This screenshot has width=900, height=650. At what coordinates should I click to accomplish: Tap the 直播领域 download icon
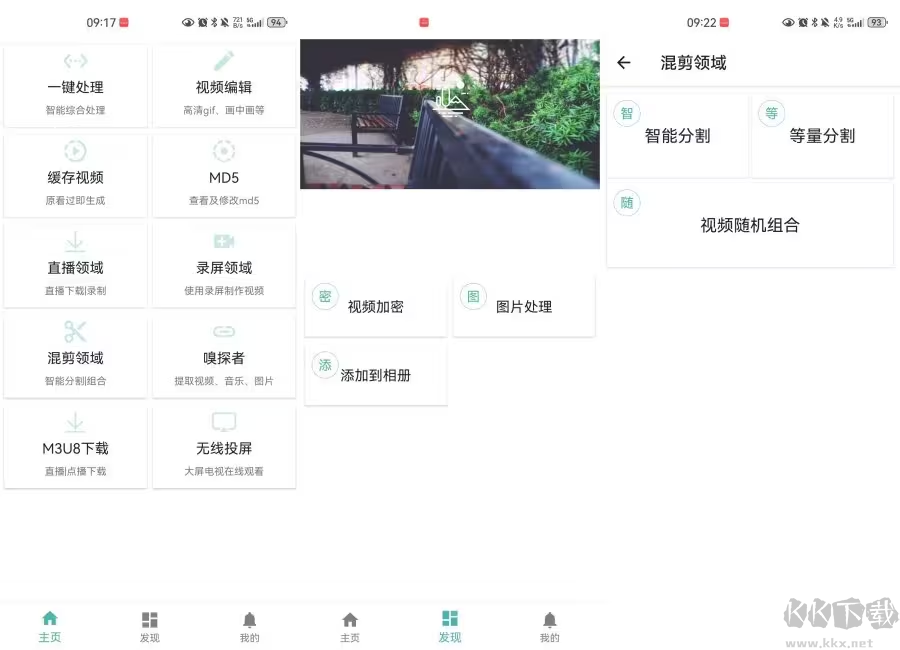click(75, 242)
